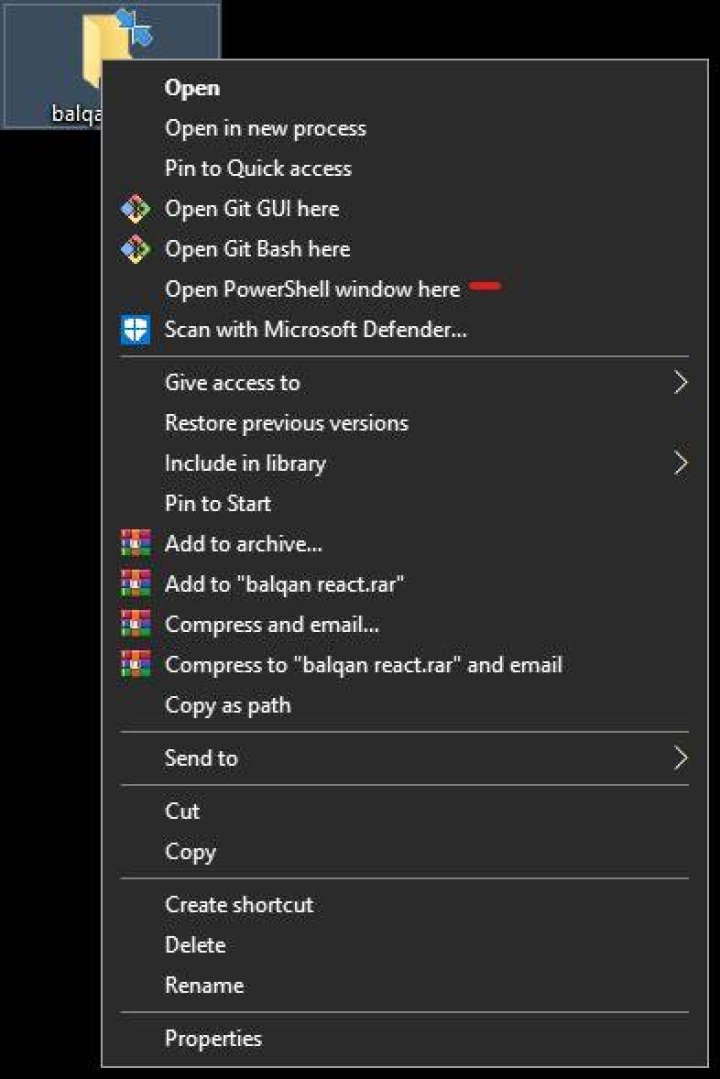Select Open Git GUI here

[405, 209]
